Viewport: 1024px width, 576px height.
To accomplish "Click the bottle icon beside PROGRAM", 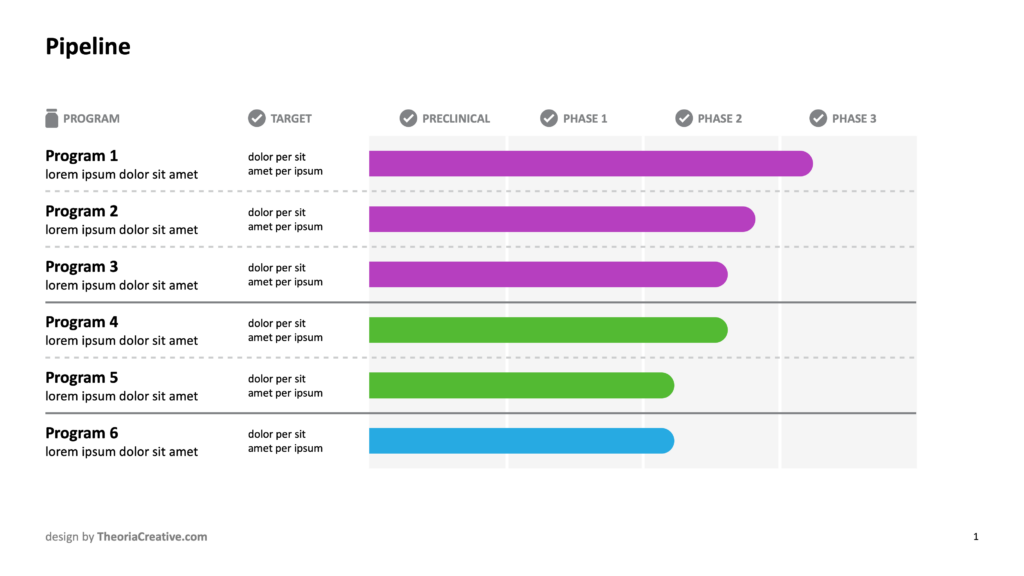I will coord(52,118).
